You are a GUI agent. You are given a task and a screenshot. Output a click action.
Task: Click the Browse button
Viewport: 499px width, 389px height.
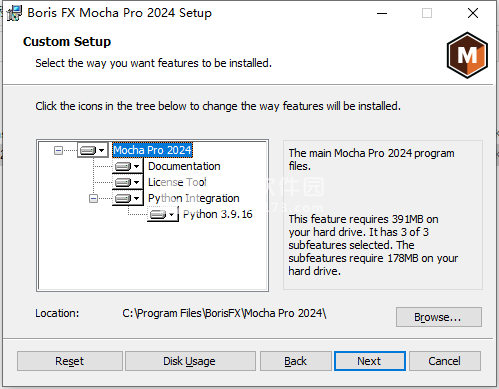click(x=439, y=317)
